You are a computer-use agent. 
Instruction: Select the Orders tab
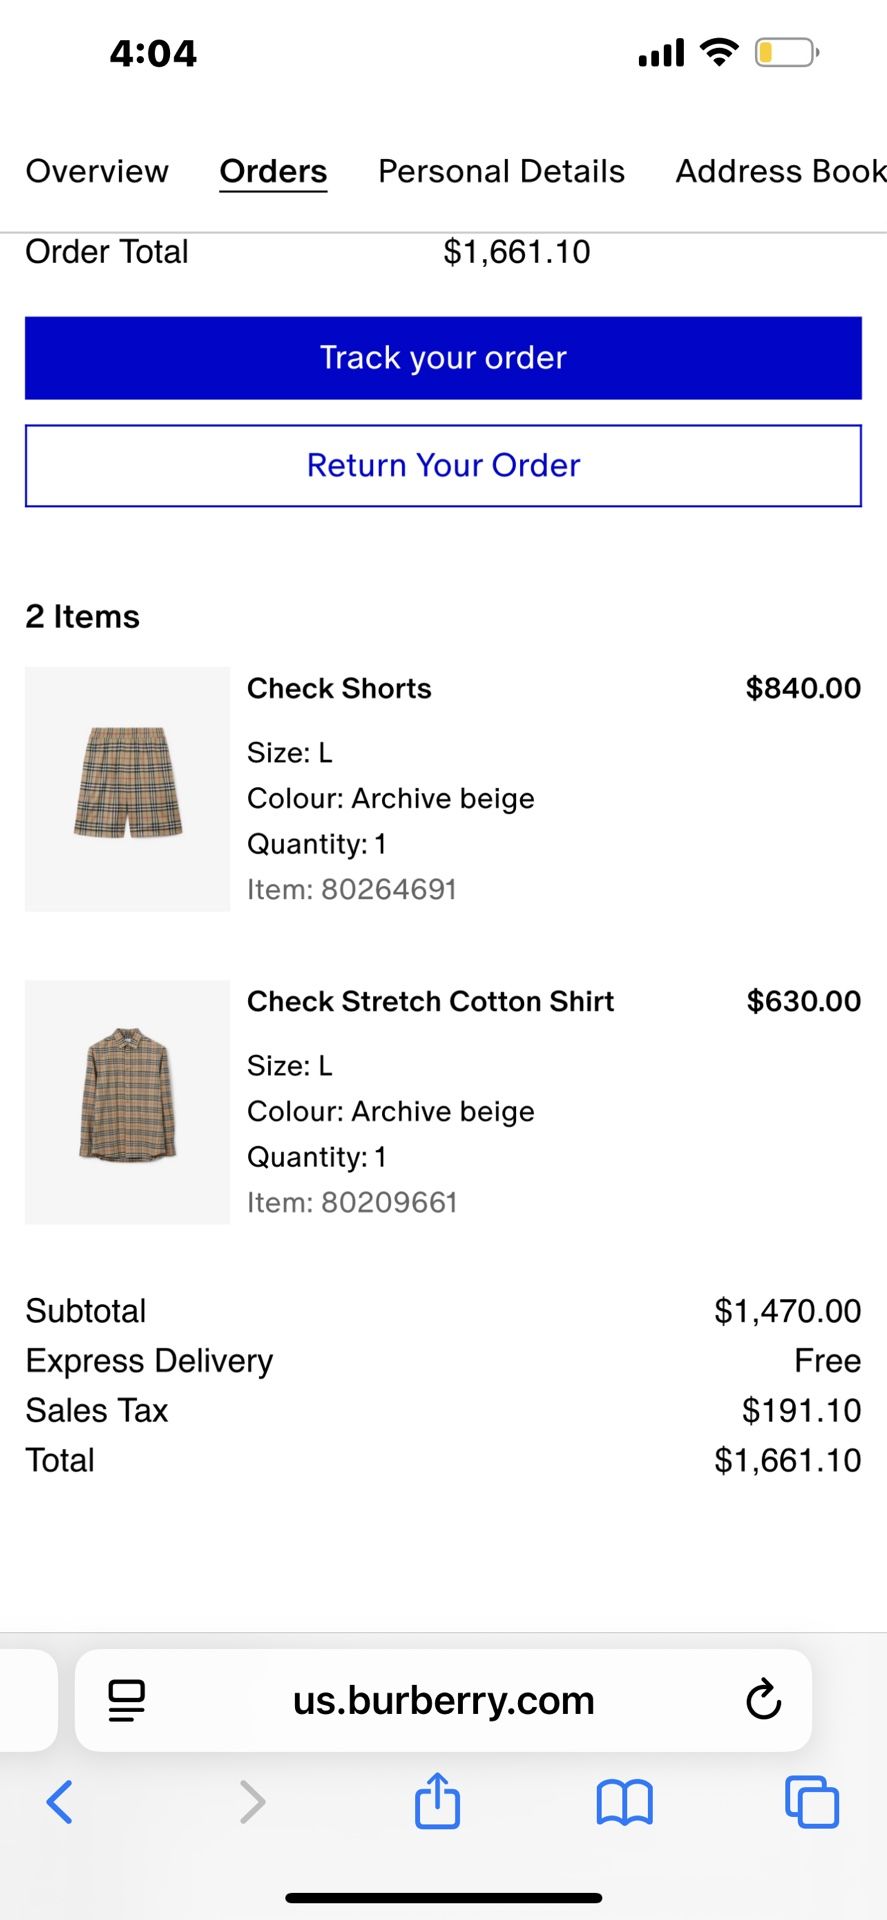273,171
